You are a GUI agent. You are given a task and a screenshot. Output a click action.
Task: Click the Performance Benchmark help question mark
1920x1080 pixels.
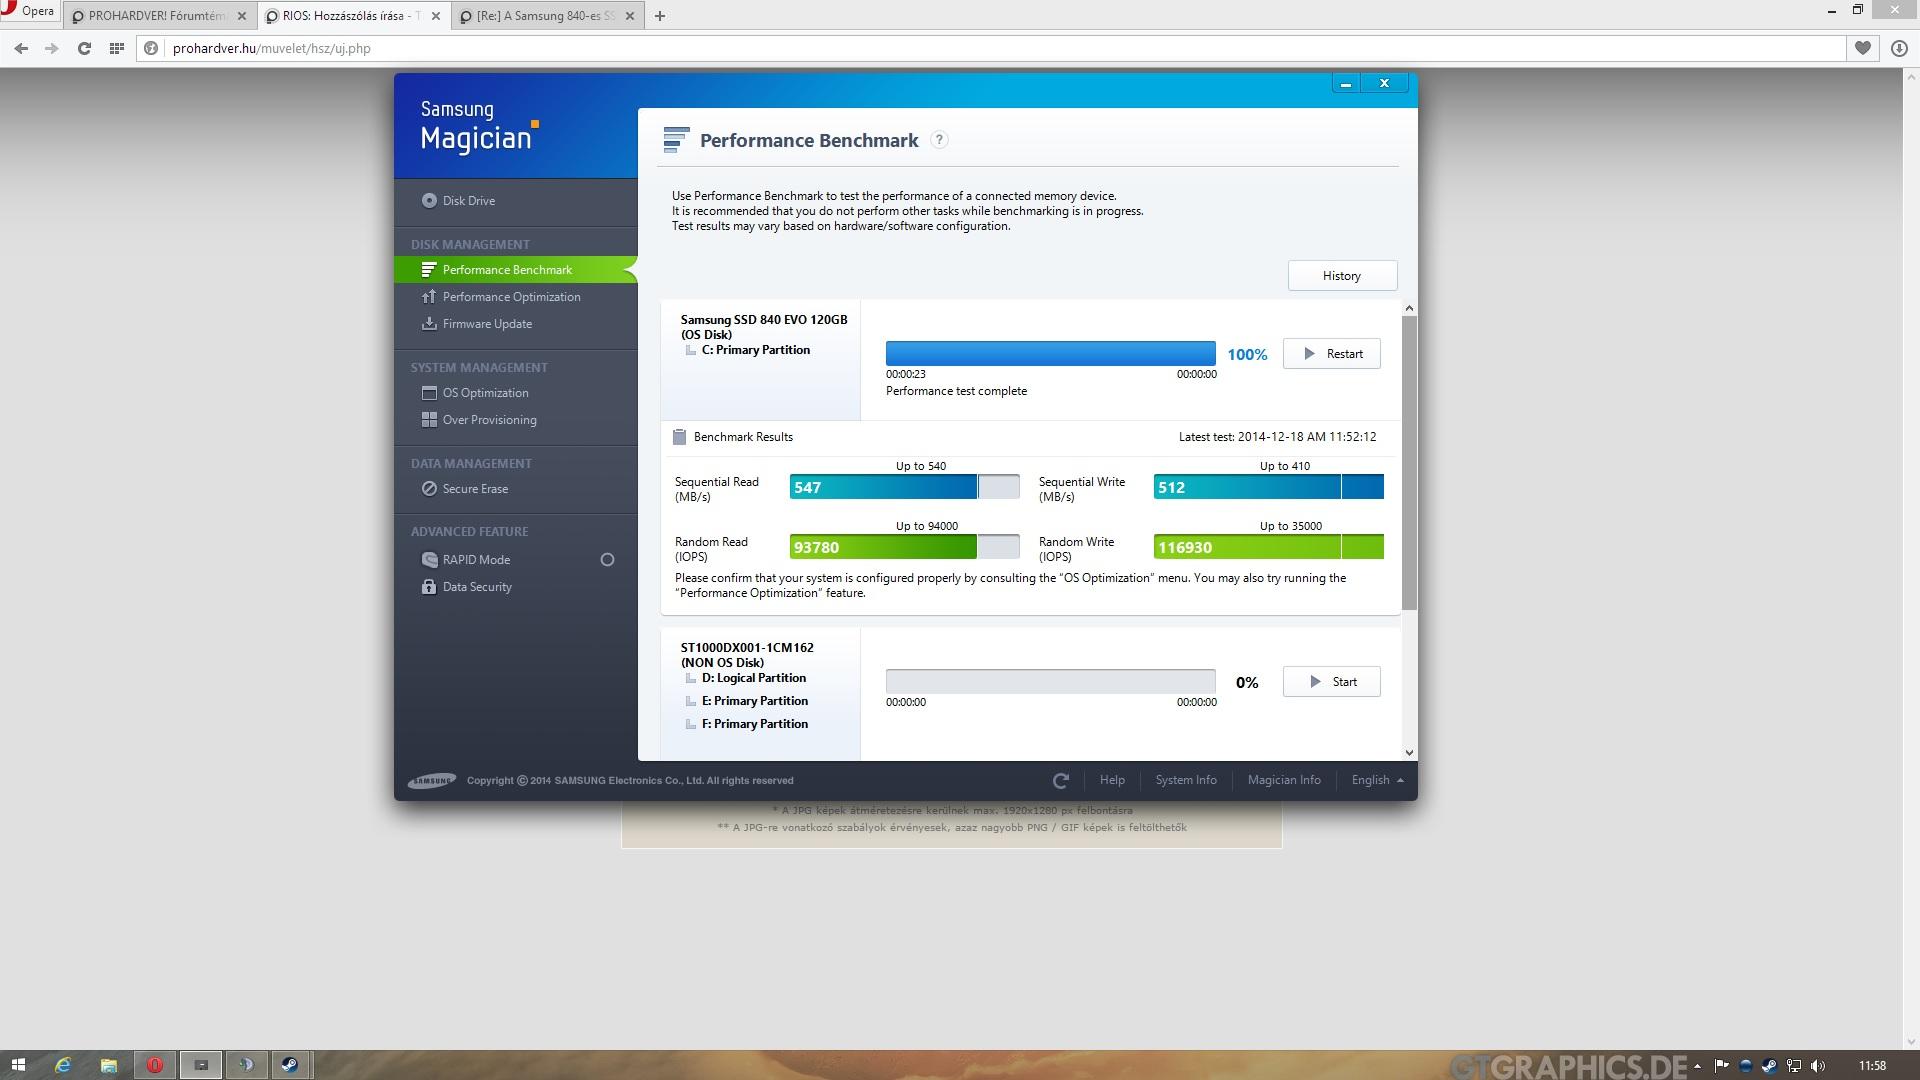click(x=939, y=140)
